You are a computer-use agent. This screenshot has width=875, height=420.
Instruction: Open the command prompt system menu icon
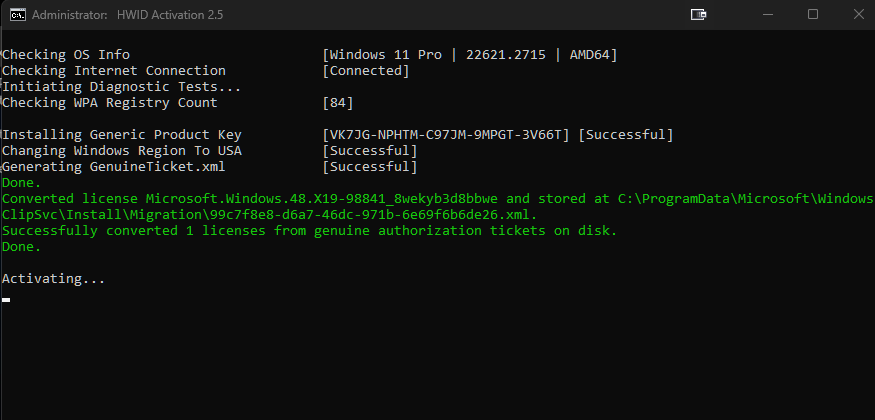tap(18, 15)
